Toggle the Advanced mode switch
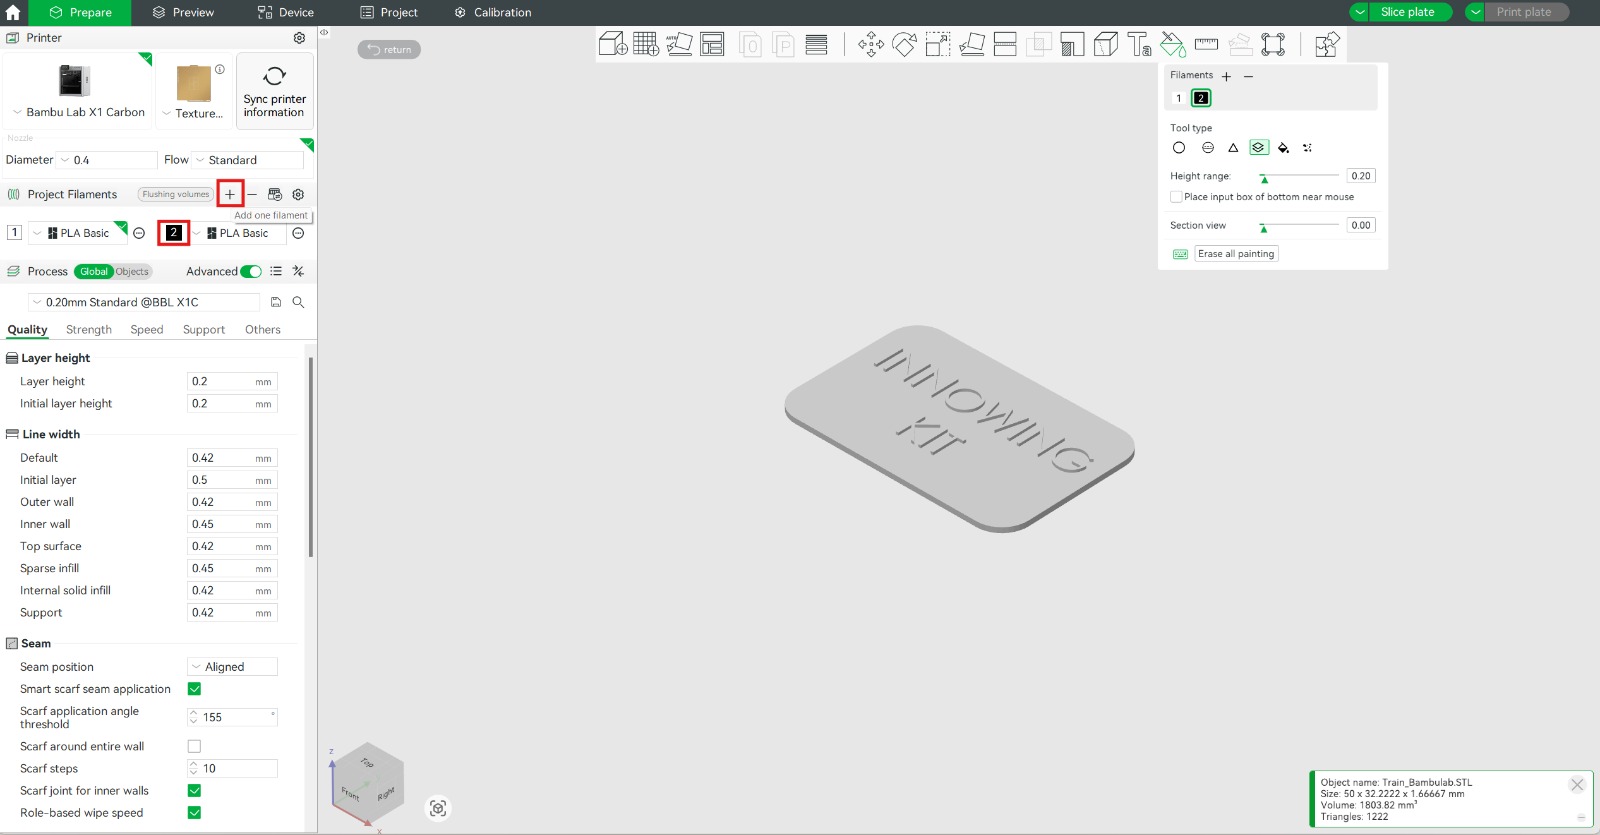This screenshot has height=835, width=1600. pos(251,272)
